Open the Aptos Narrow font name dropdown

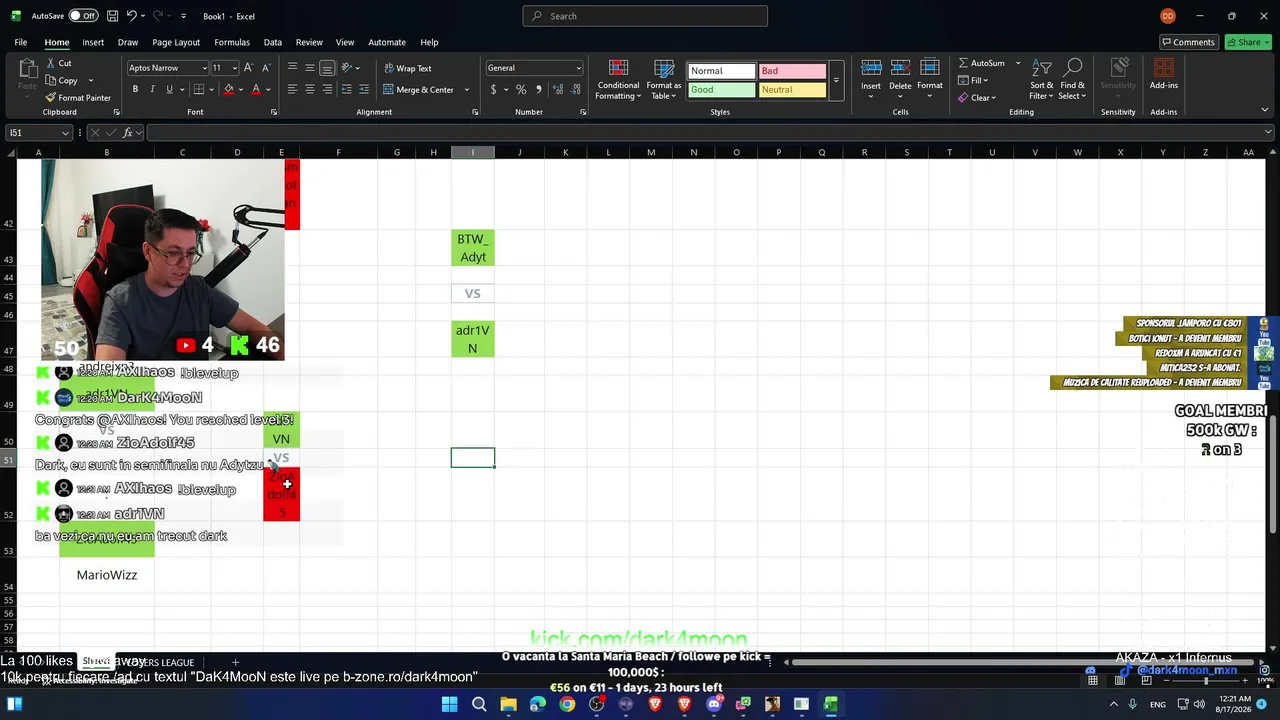click(203, 68)
